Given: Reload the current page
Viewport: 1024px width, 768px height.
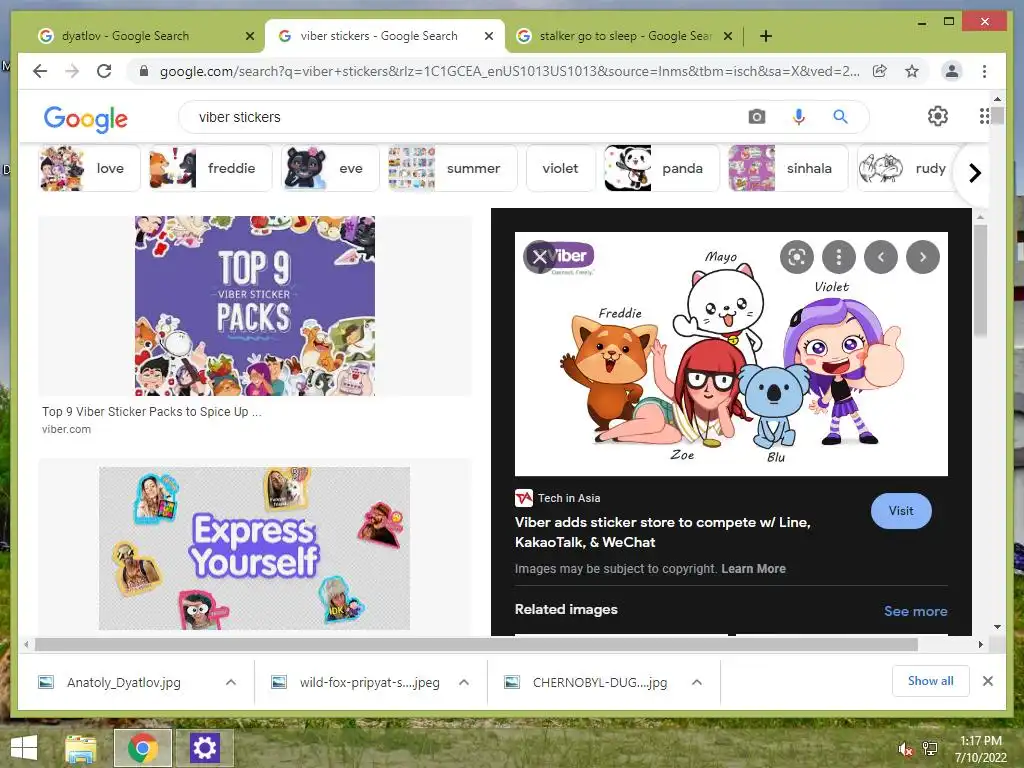Looking at the screenshot, I should click(104, 71).
